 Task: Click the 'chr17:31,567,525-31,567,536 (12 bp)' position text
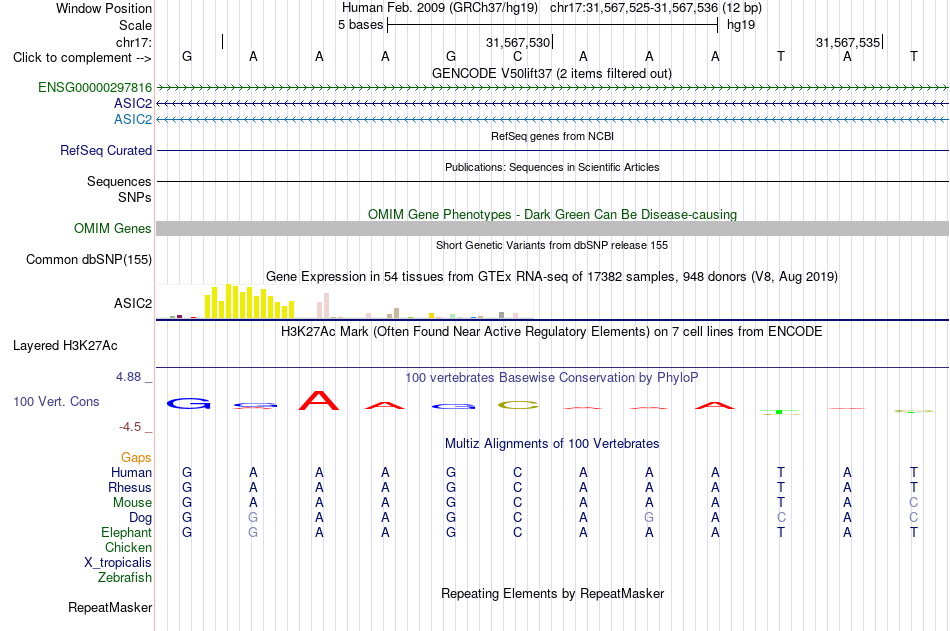click(x=656, y=8)
